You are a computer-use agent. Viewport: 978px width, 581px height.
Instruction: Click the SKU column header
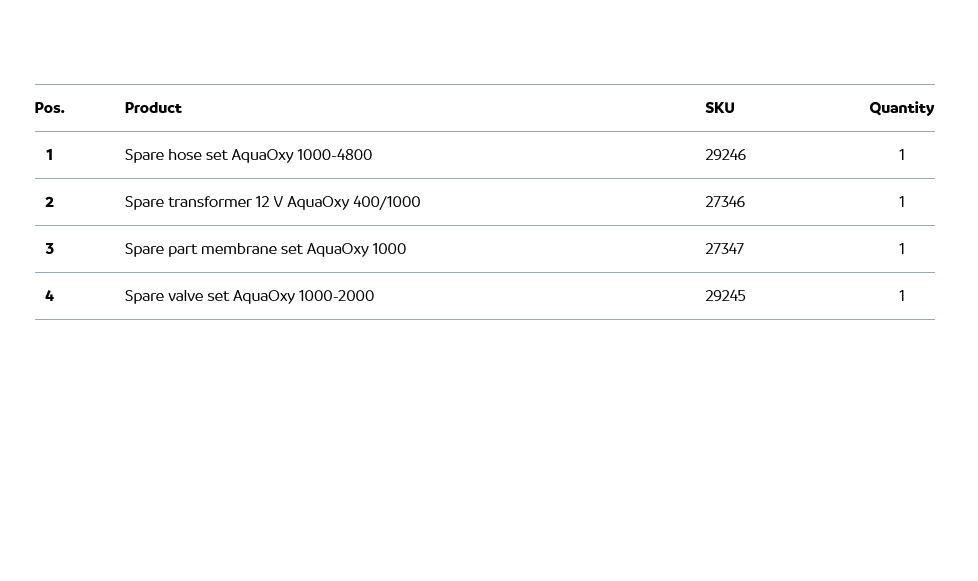tap(719, 108)
